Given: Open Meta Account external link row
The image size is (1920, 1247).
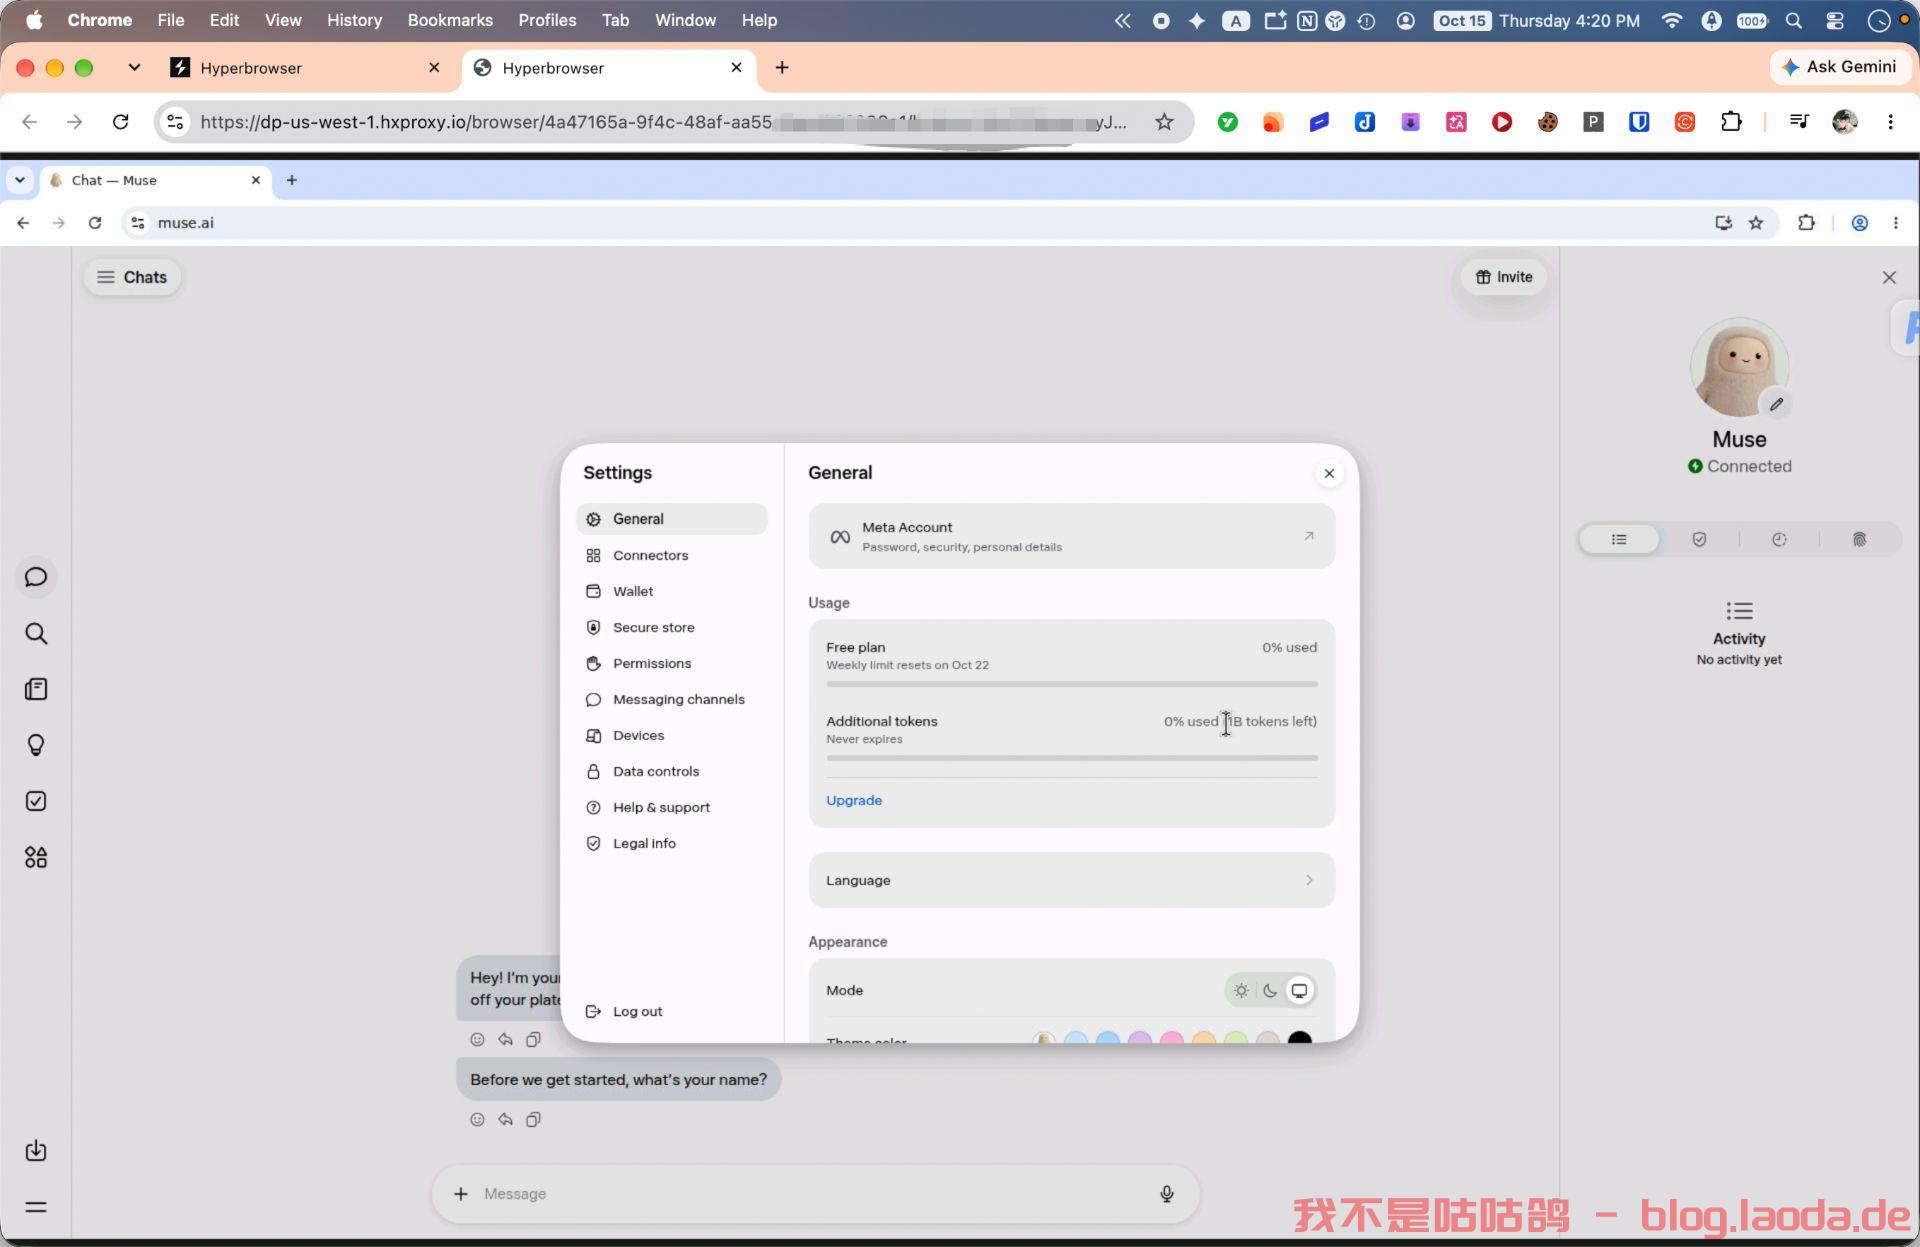Looking at the screenshot, I should [x=1071, y=536].
